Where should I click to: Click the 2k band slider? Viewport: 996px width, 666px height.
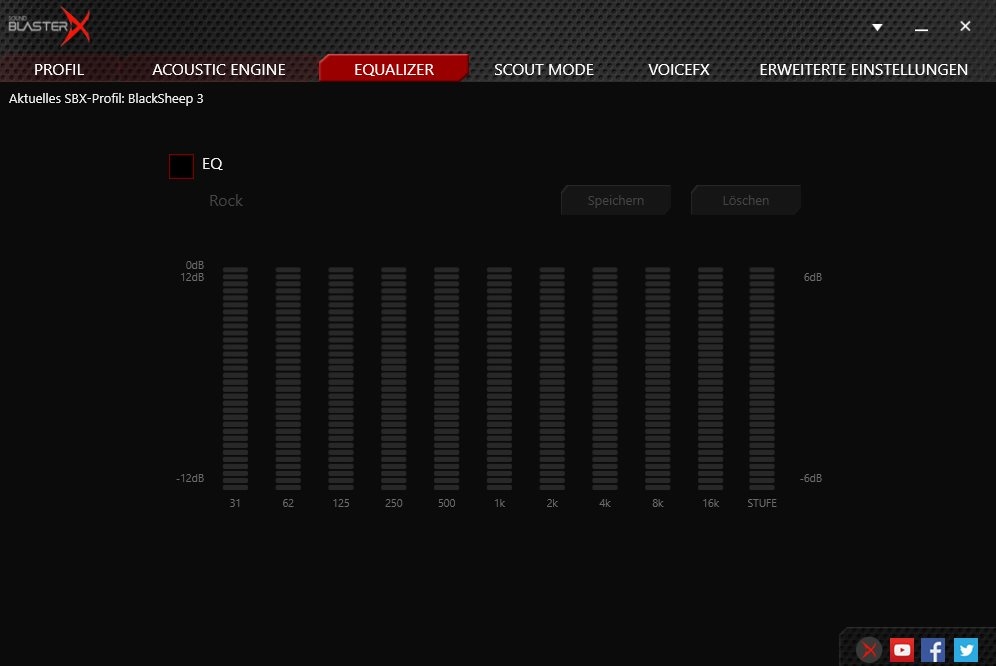pyautogui.click(x=552, y=378)
